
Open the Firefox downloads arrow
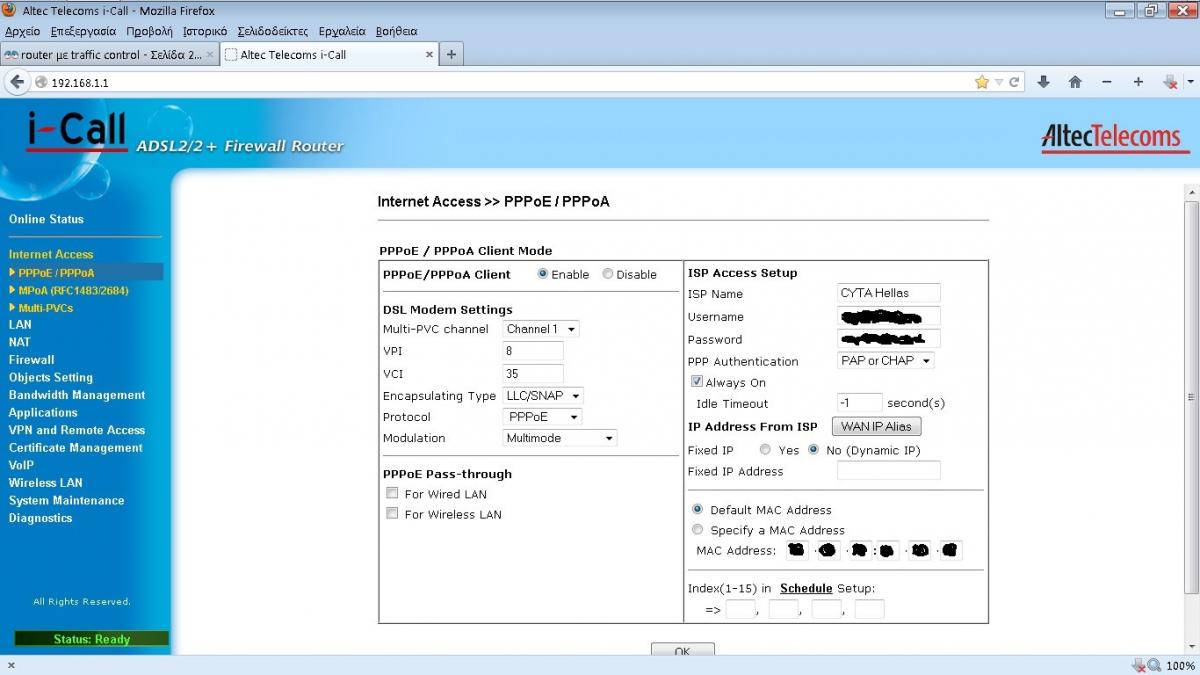click(x=1043, y=82)
